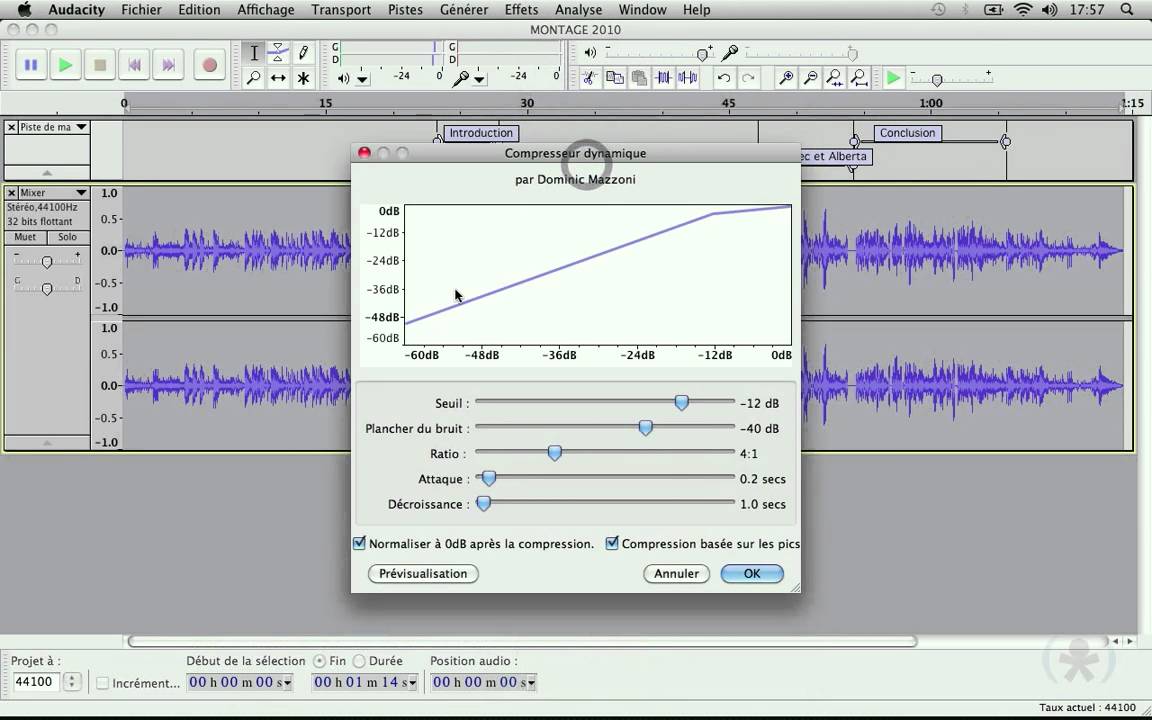The width and height of the screenshot is (1152, 720).
Task: Click the Décroissance slider handle
Action: pos(483,504)
